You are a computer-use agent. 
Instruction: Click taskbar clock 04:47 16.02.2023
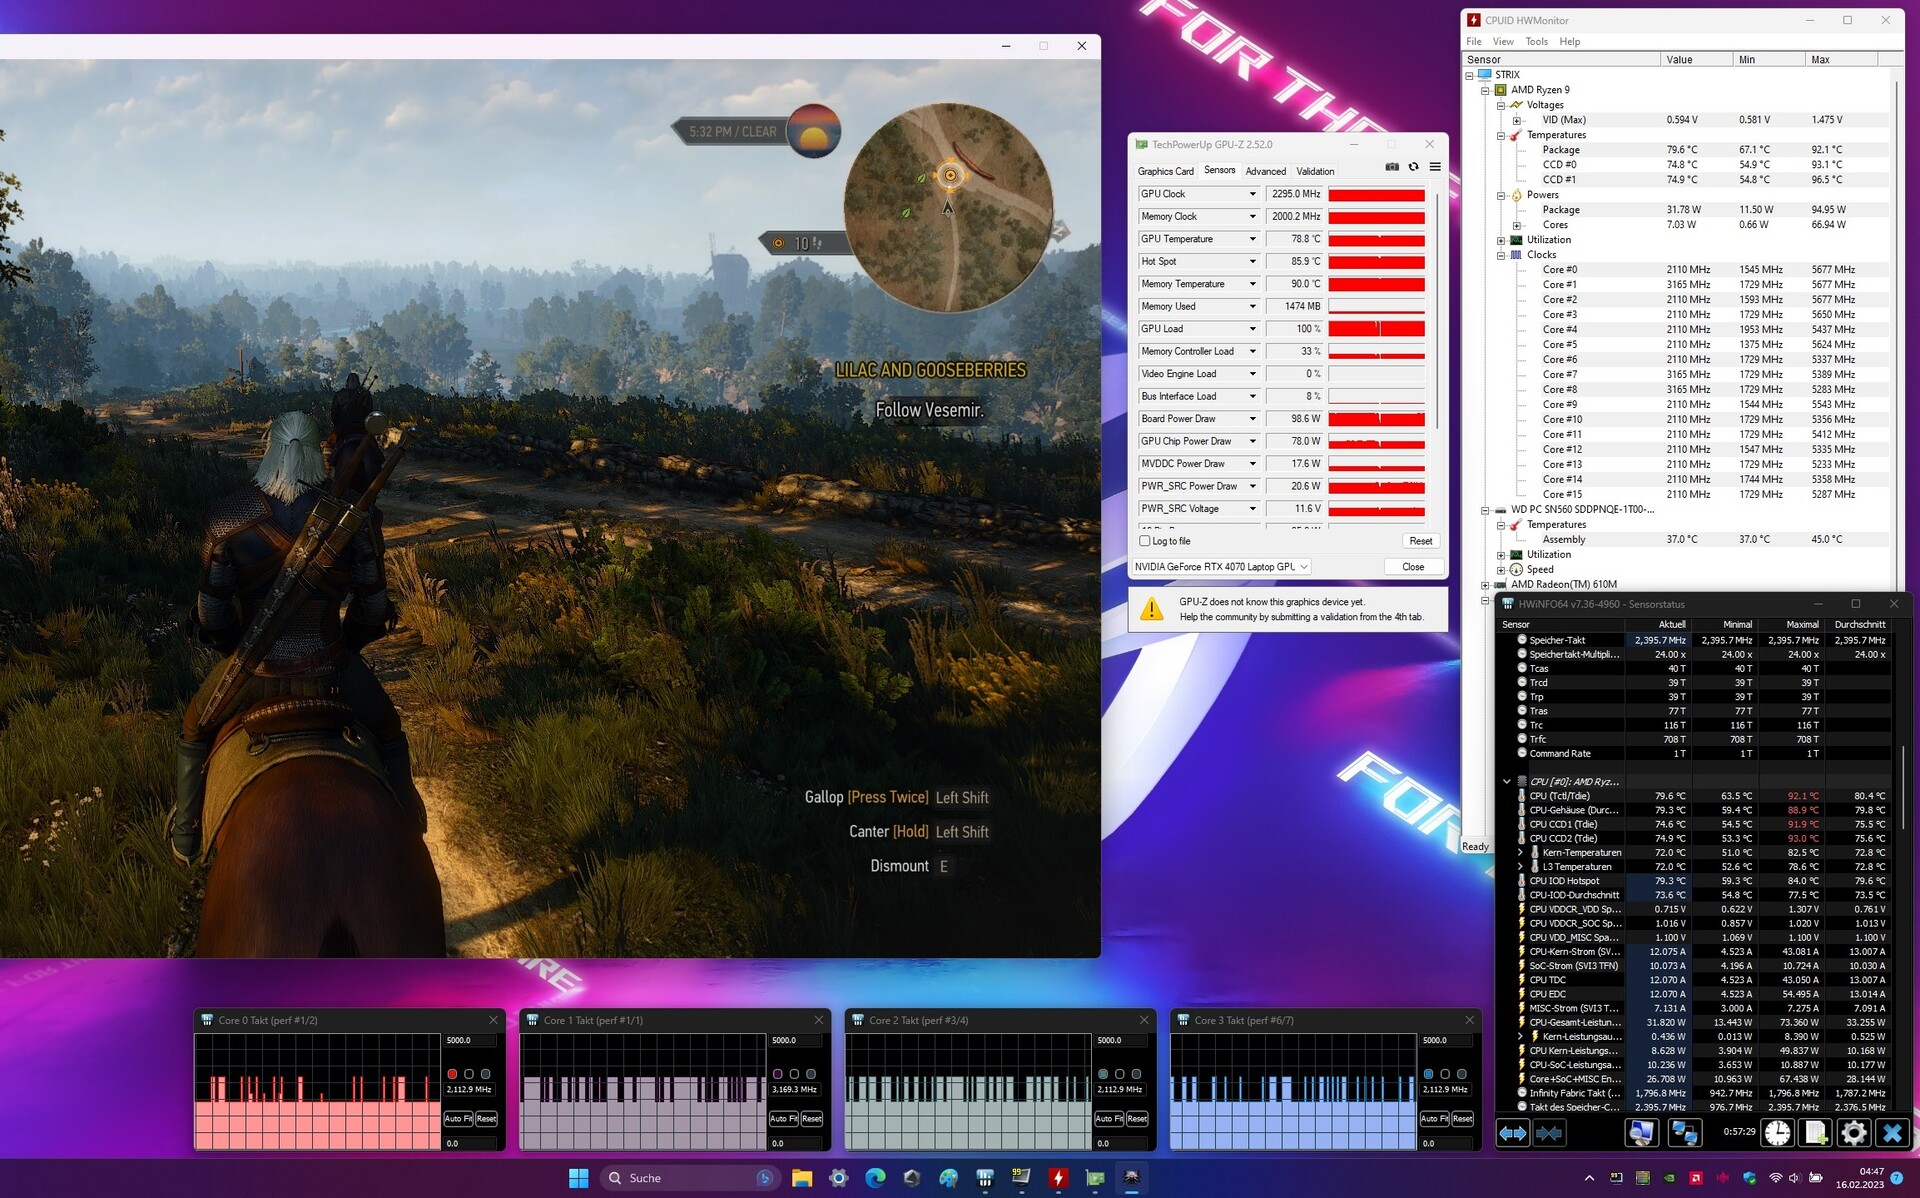1859,1178
